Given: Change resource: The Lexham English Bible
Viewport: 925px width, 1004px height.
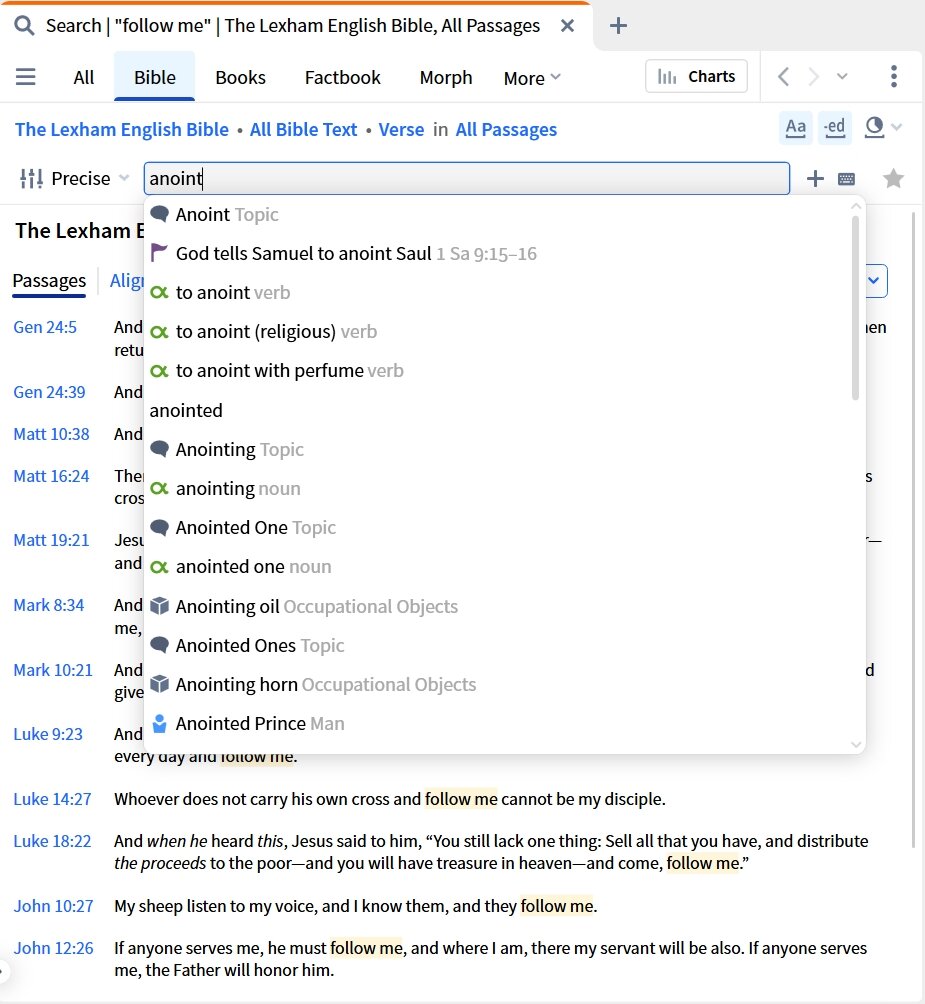Looking at the screenshot, I should 122,129.
